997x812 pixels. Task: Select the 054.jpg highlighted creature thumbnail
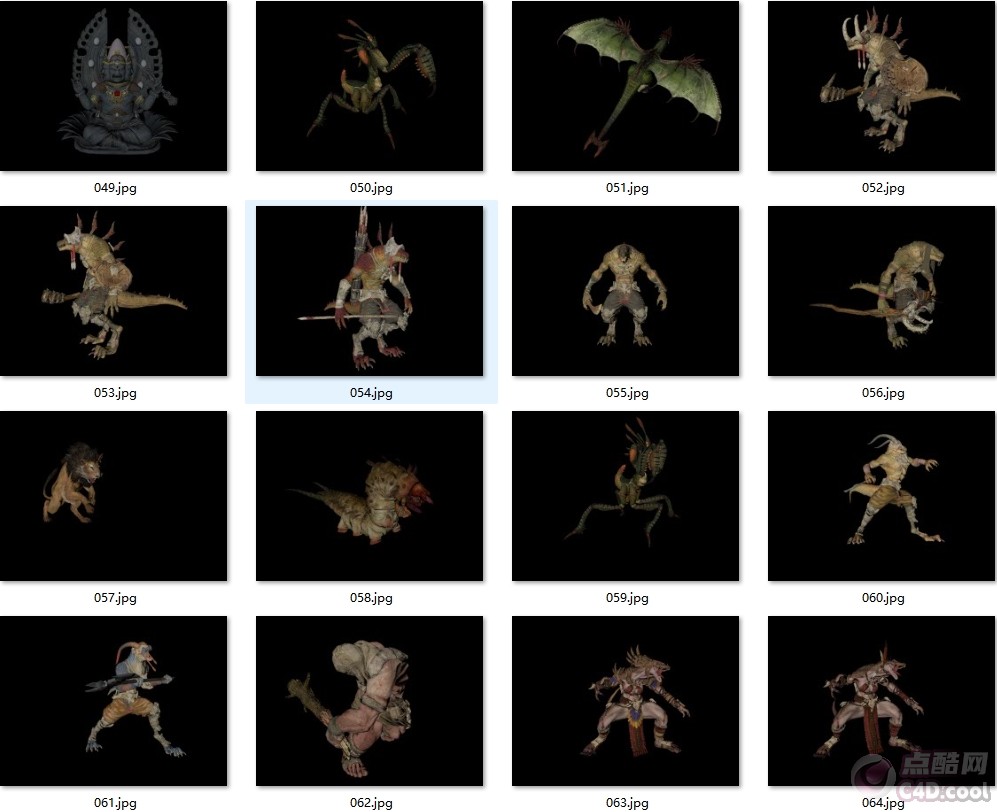pyautogui.click(x=369, y=291)
